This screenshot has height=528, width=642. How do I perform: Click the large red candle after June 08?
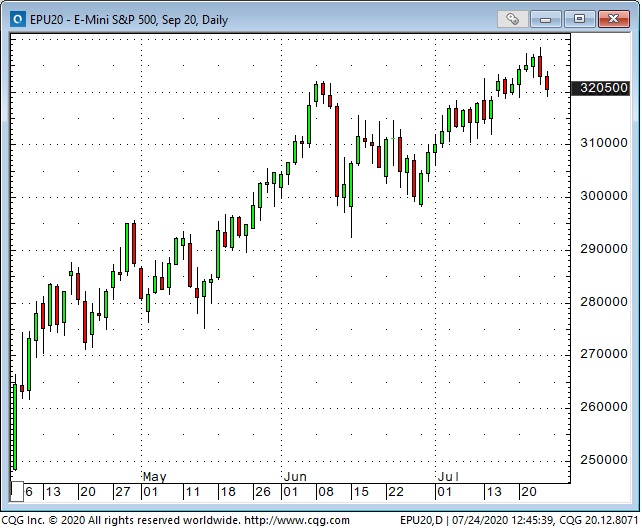(x=337, y=151)
